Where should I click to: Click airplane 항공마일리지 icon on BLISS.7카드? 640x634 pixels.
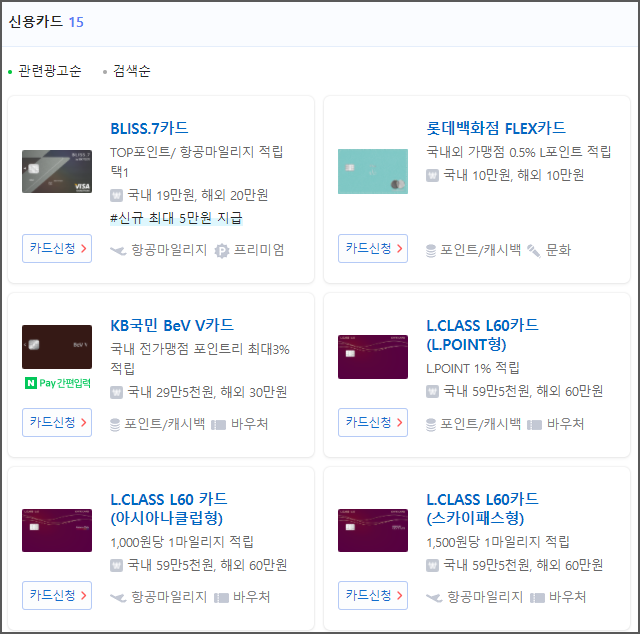tap(118, 250)
